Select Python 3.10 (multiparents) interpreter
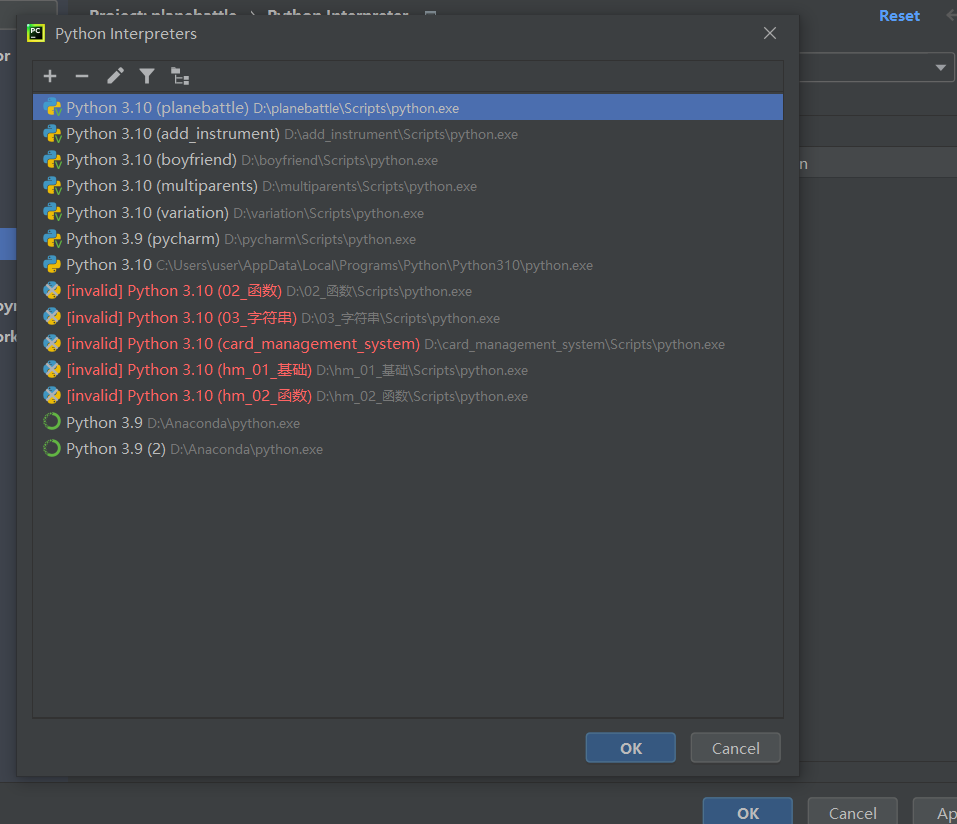The width and height of the screenshot is (957, 824). 408,186
